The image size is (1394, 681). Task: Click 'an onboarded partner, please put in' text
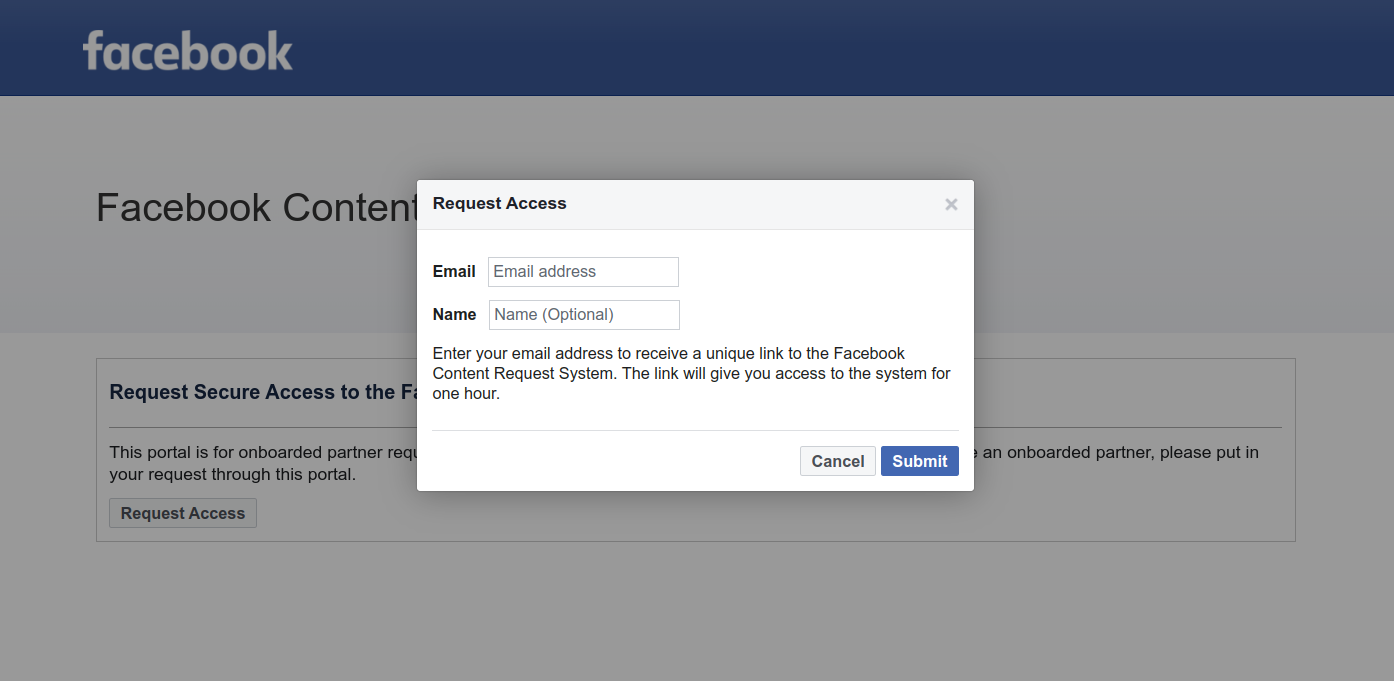1120,452
